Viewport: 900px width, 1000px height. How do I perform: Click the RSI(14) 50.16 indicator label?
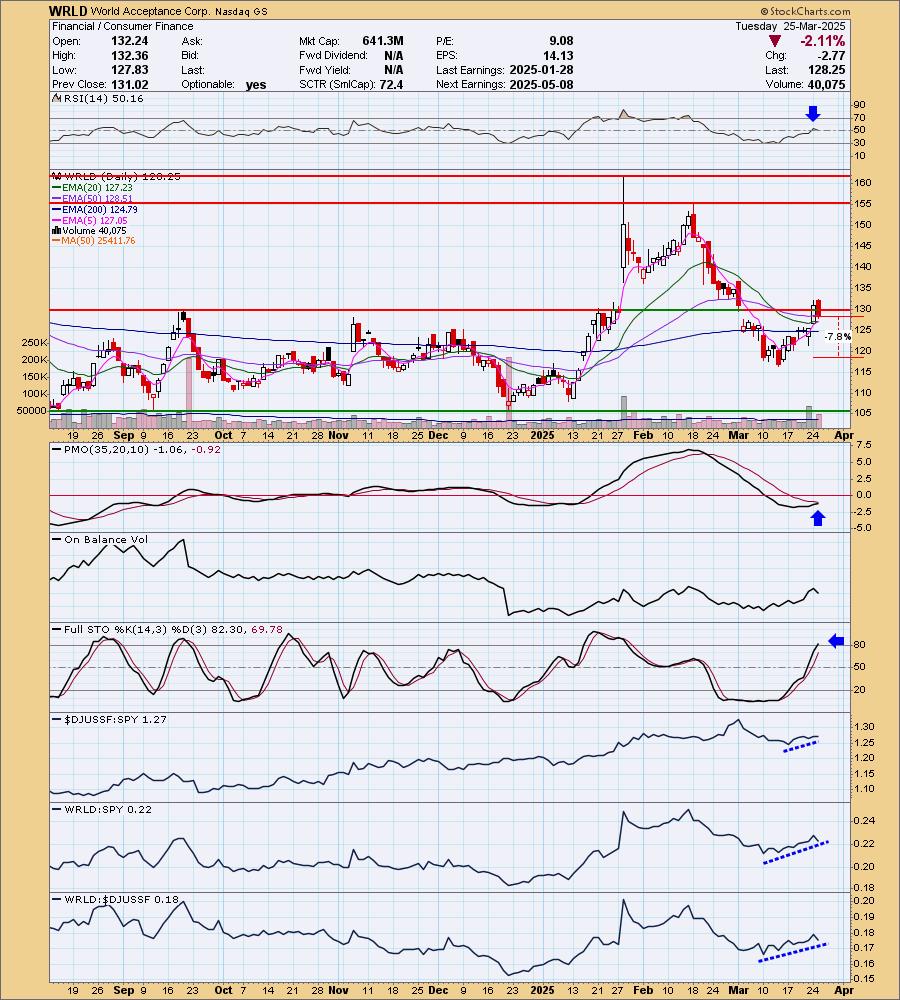(x=103, y=98)
